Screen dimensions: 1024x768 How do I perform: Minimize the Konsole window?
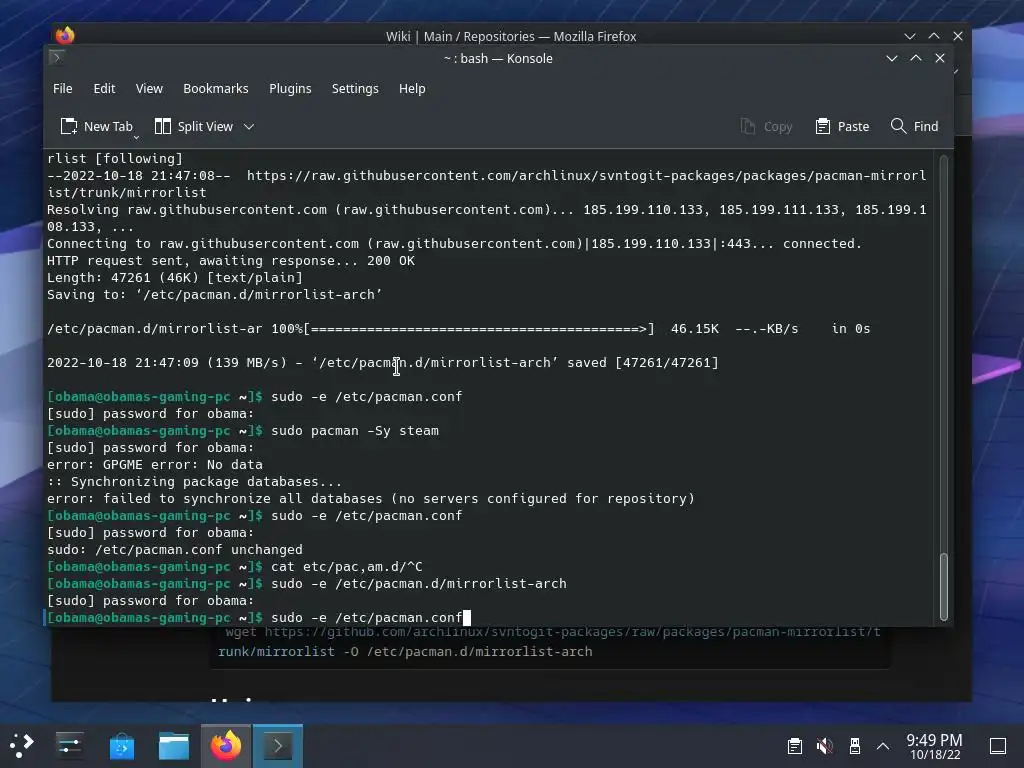pyautogui.click(x=891, y=58)
